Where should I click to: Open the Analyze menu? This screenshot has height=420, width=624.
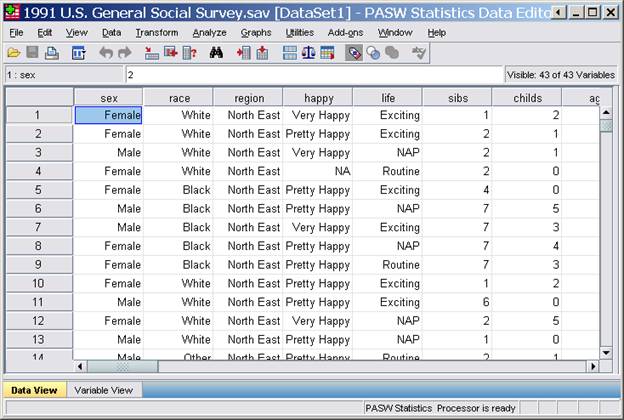209,33
